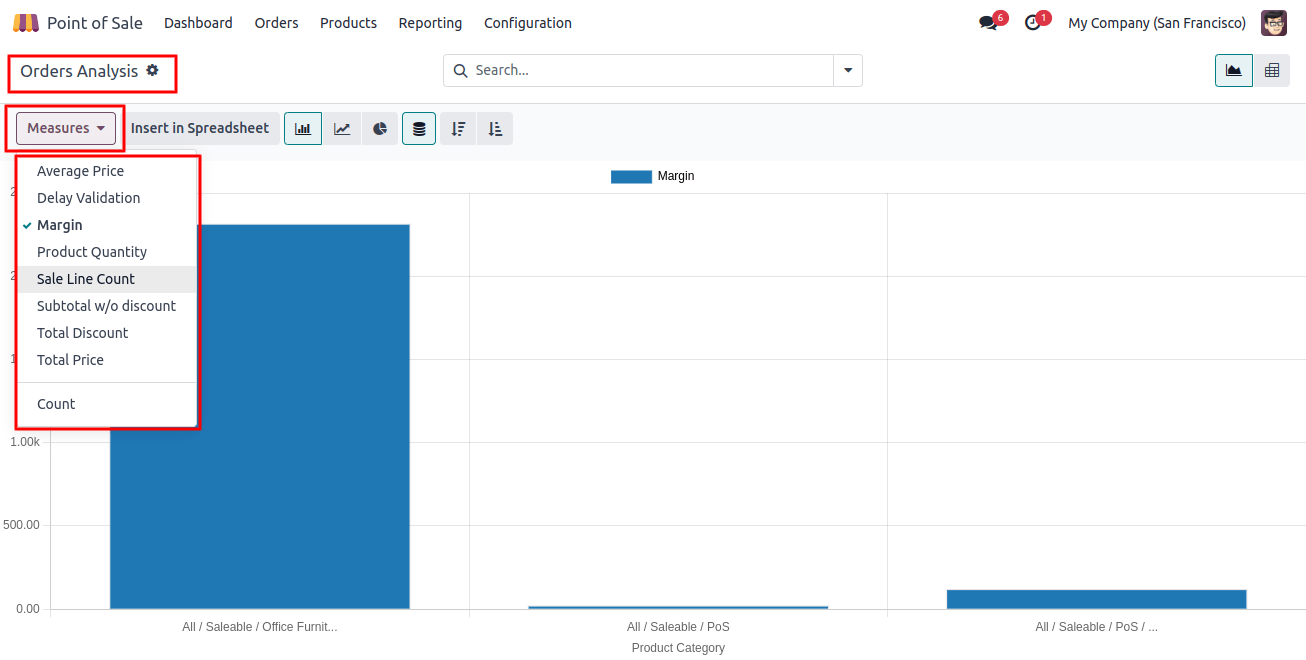The width and height of the screenshot is (1306, 660).
Task: Click the user avatar in the top bar
Action: (1274, 23)
